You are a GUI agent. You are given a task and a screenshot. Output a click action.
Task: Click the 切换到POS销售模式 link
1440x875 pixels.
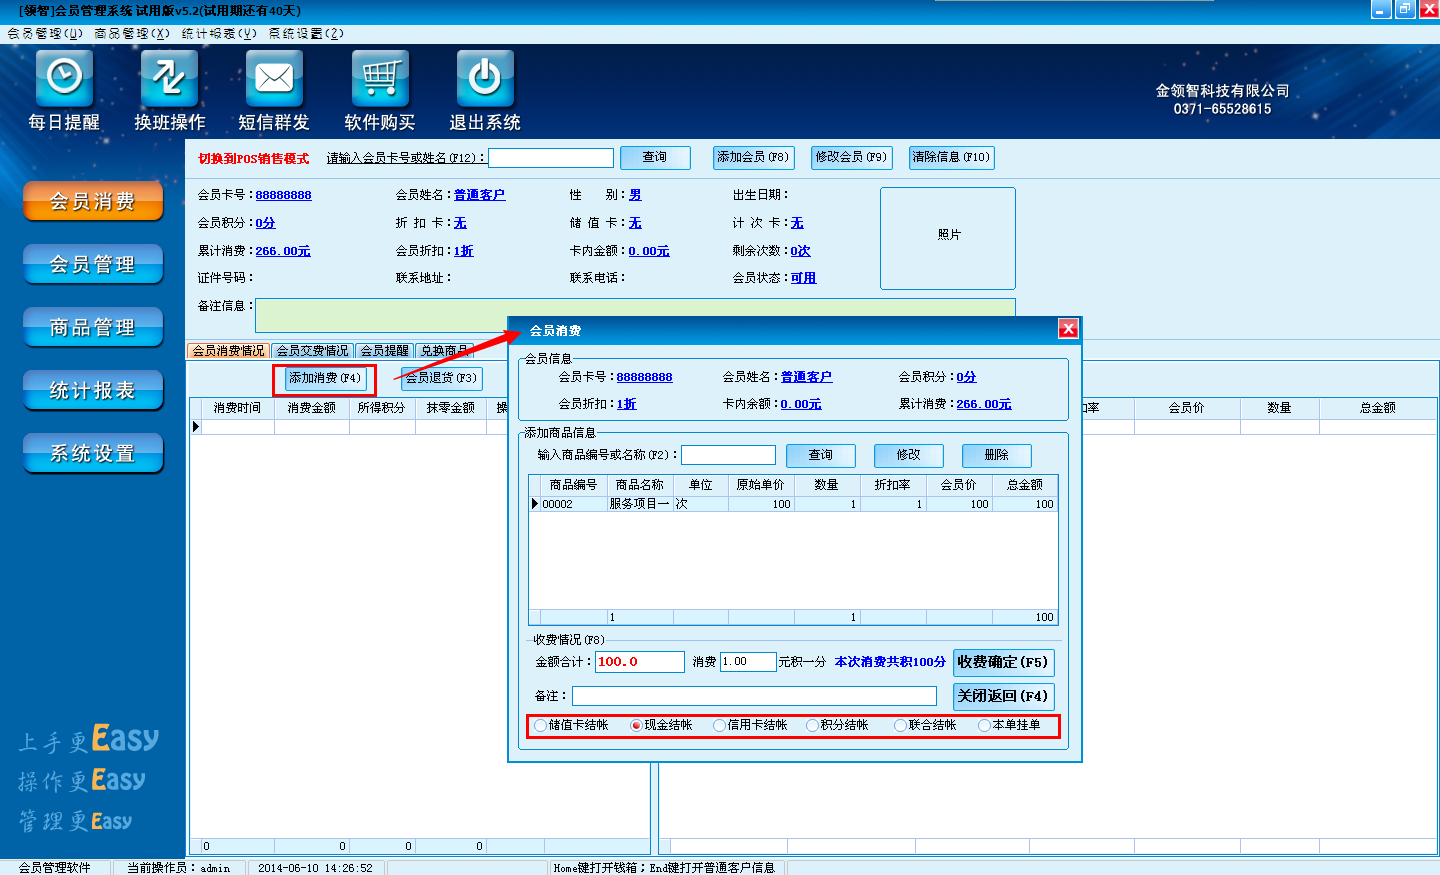tap(254, 158)
